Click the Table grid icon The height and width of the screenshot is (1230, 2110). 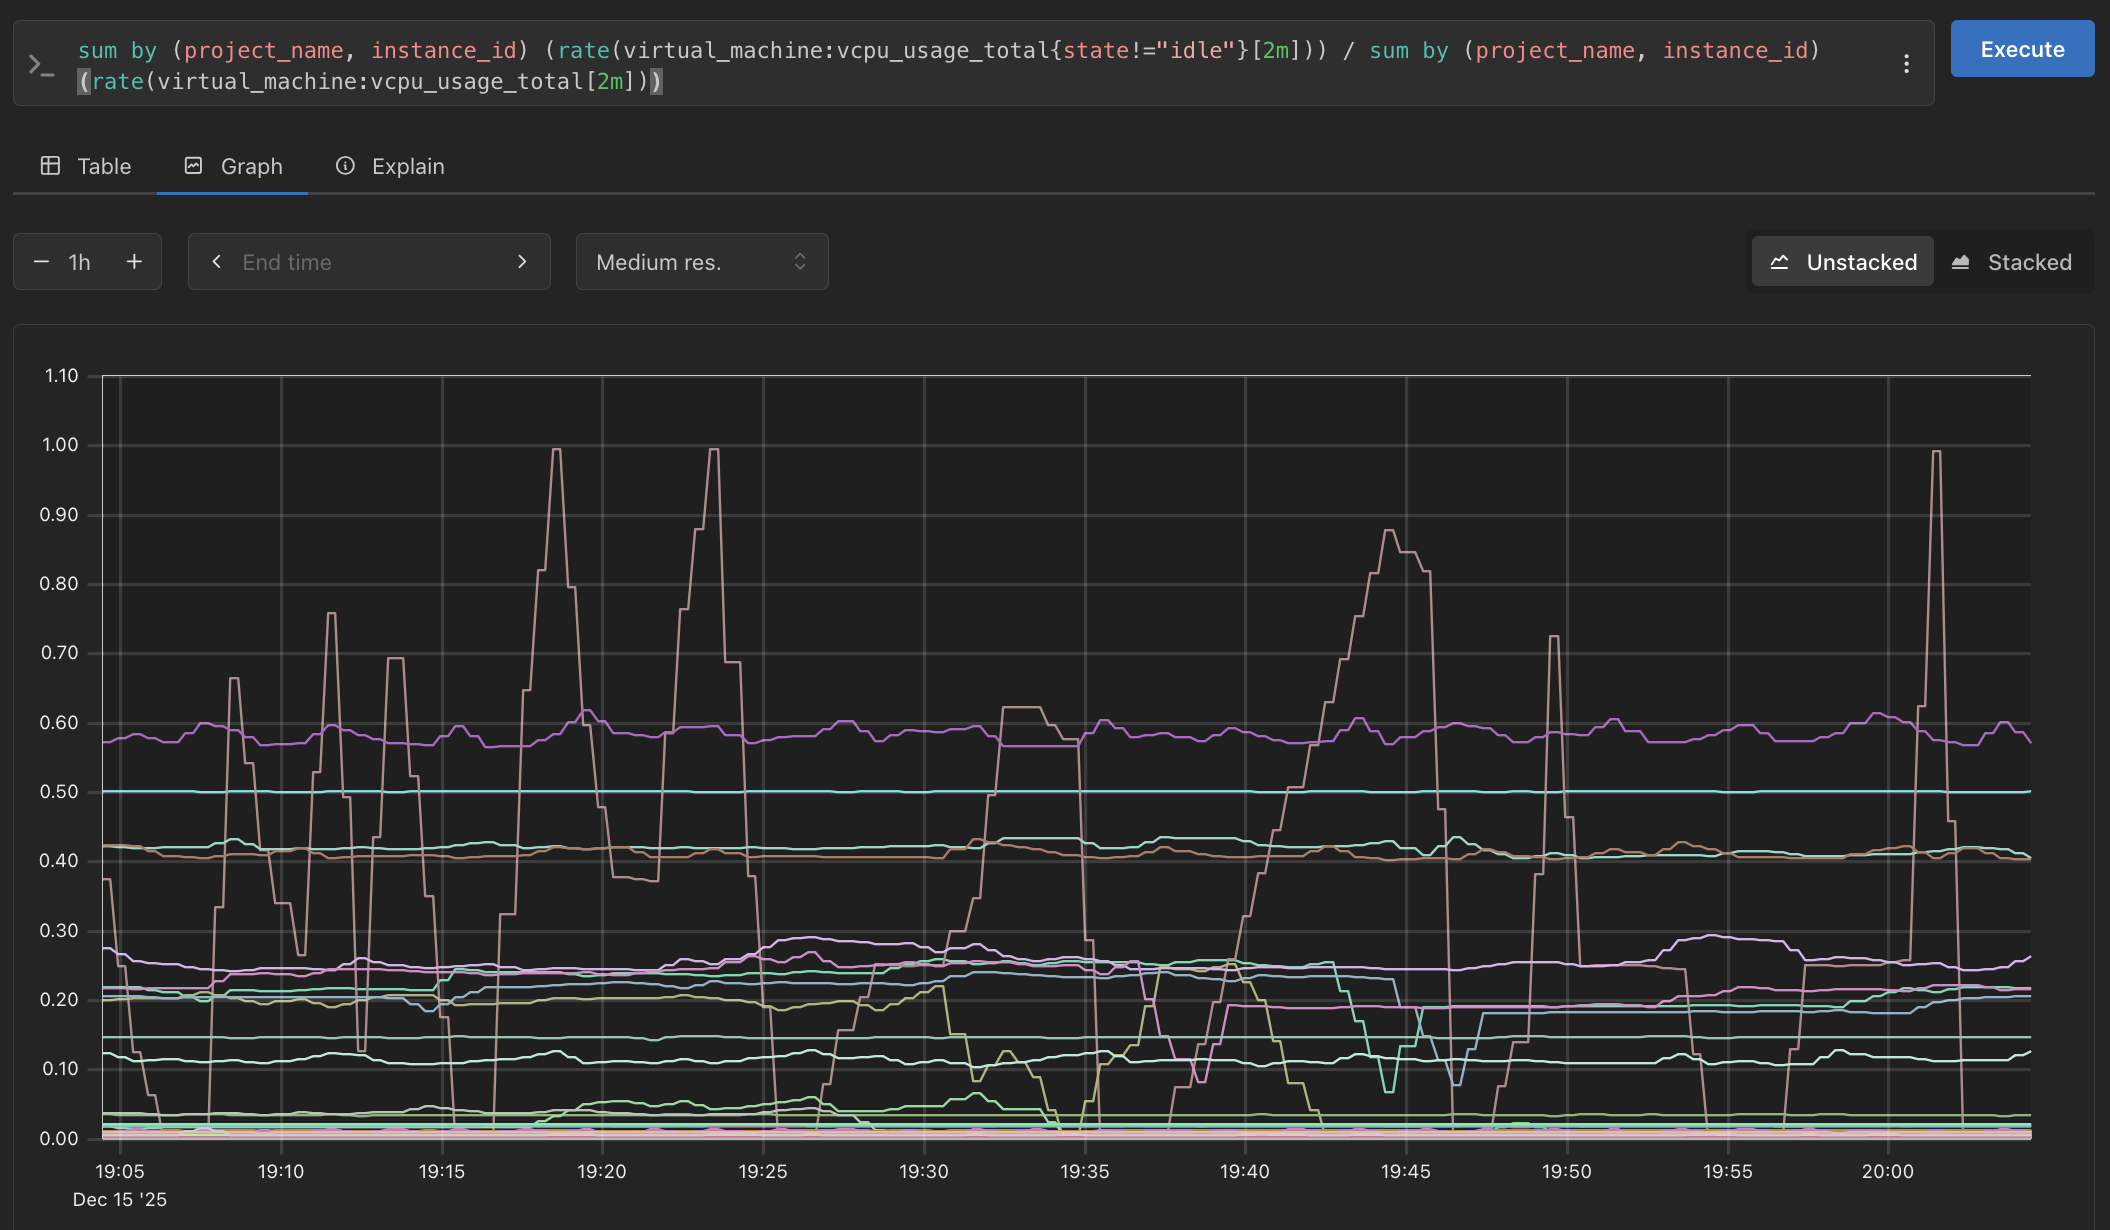tap(50, 166)
